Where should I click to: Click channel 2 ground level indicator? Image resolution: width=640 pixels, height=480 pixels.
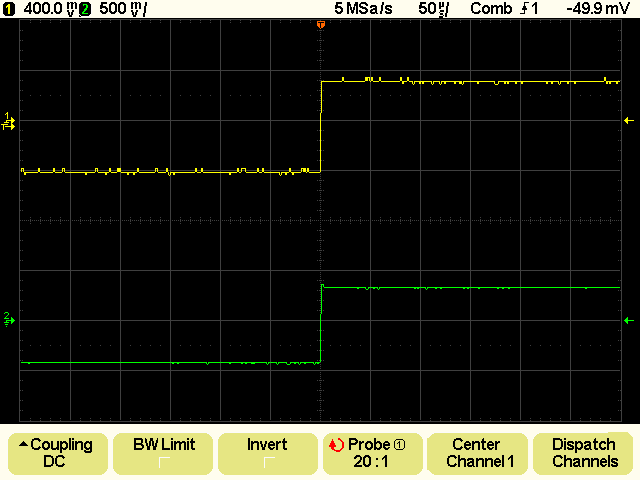click(9, 320)
